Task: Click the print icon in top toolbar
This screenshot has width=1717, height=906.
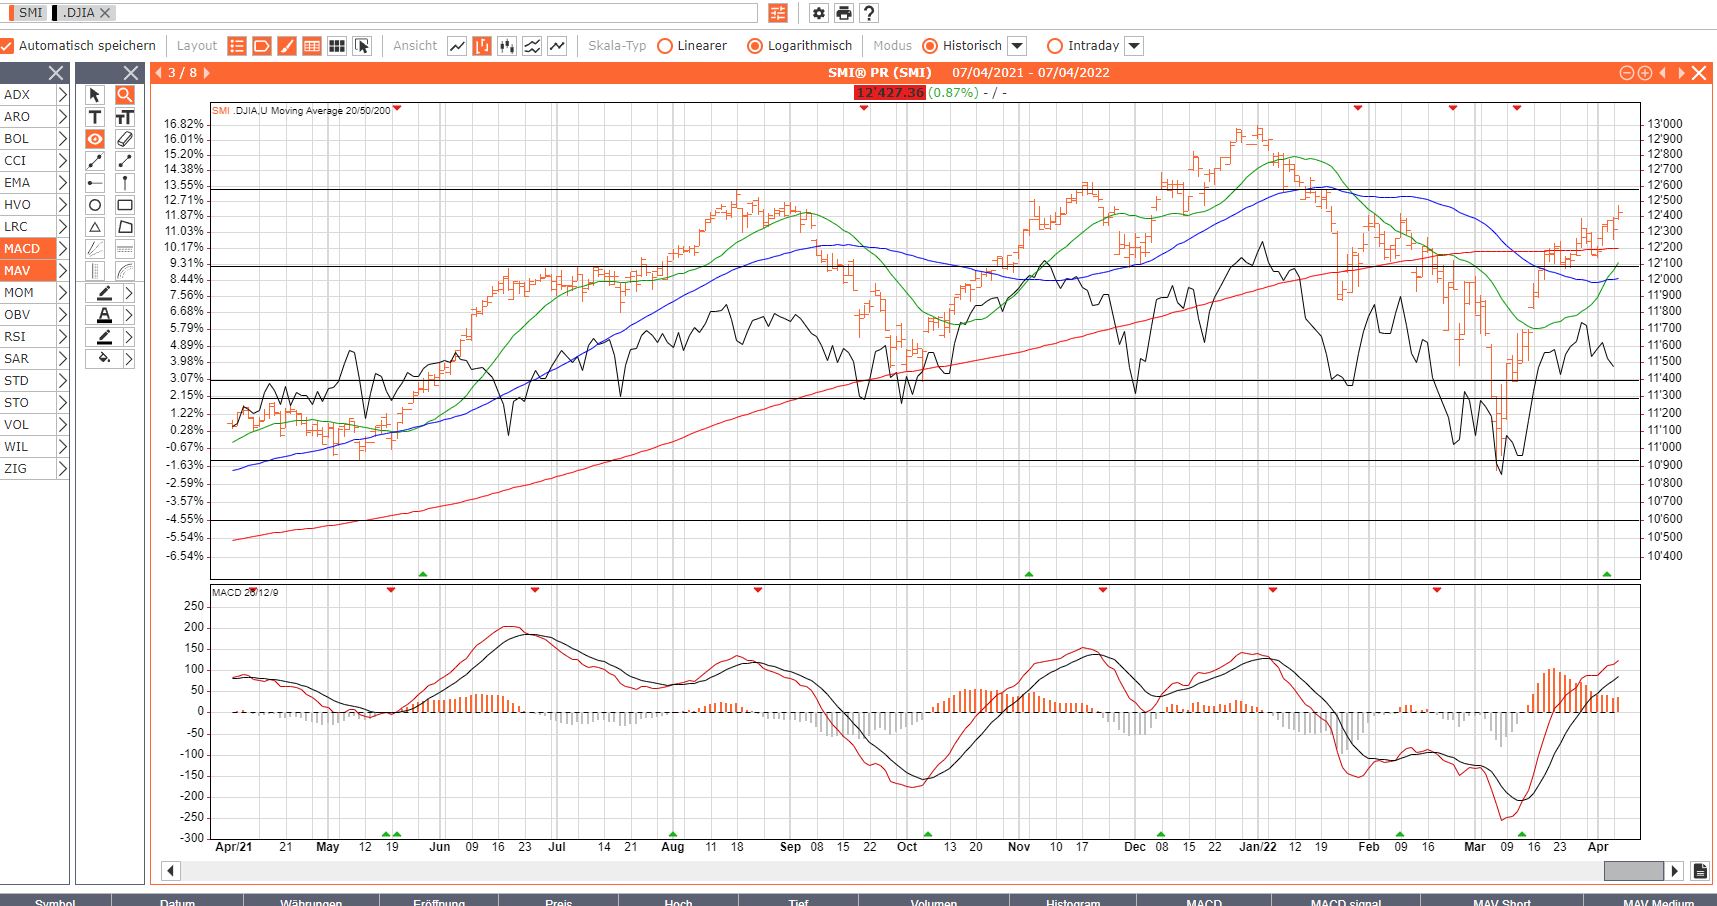Action: point(844,13)
